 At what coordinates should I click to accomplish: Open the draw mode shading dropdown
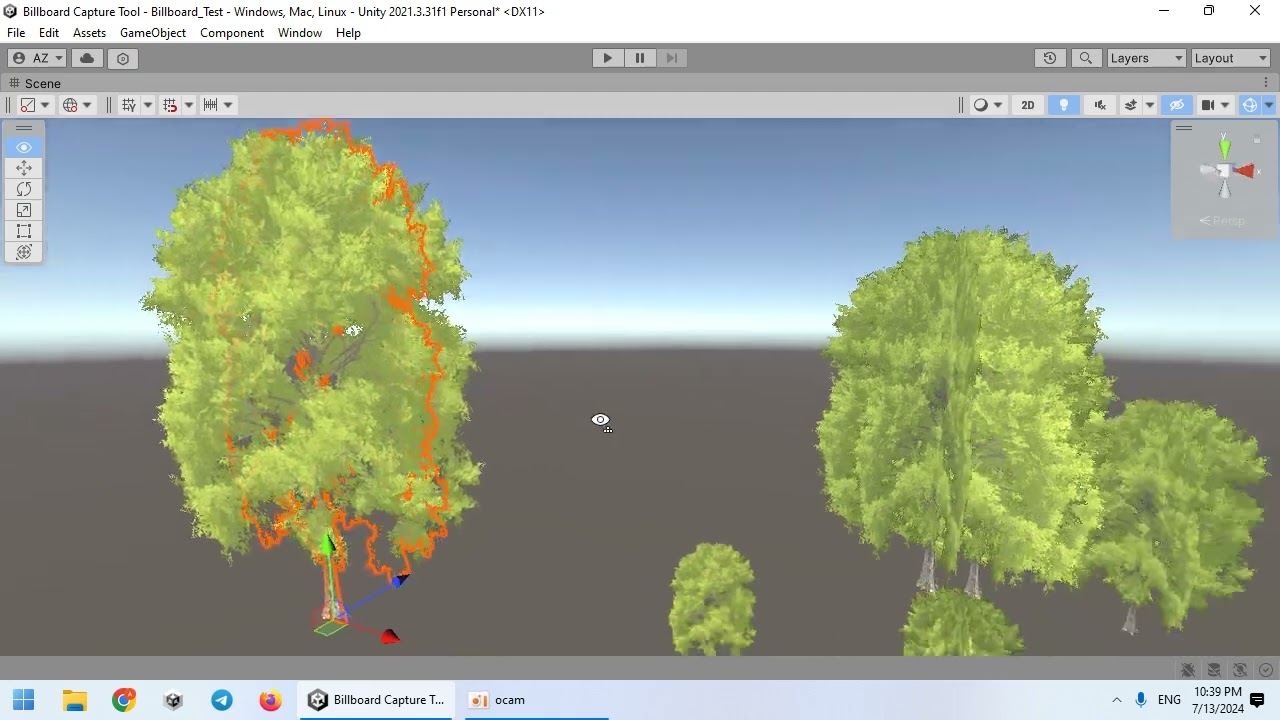[988, 104]
